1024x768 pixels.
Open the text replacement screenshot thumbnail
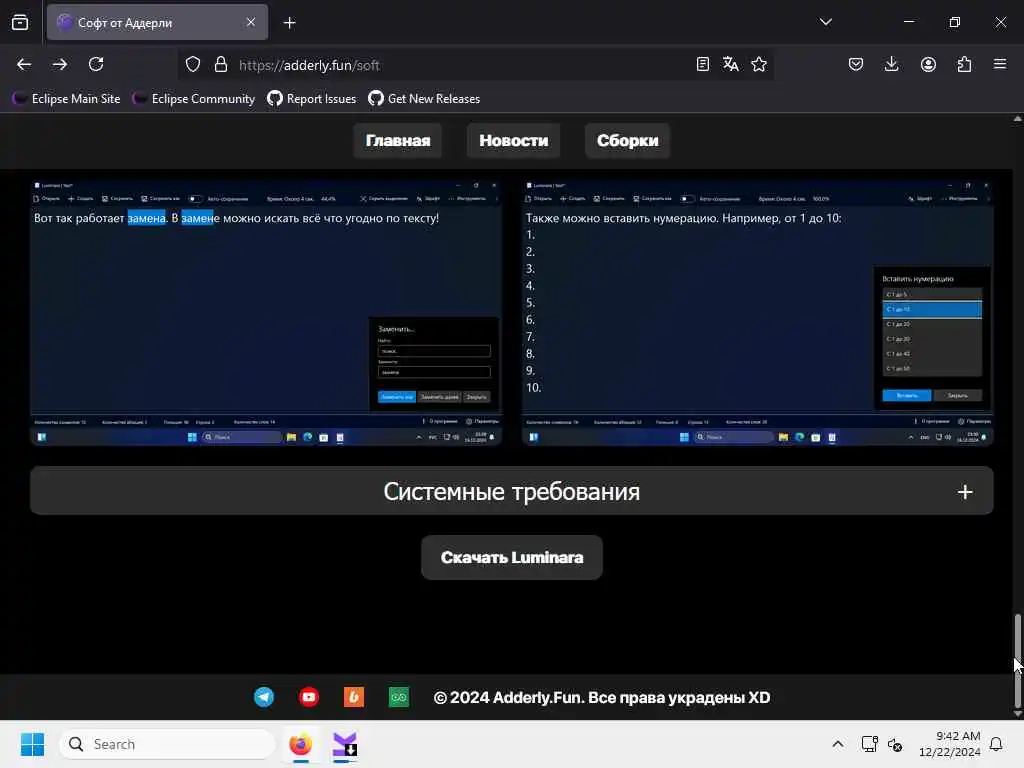click(x=266, y=312)
